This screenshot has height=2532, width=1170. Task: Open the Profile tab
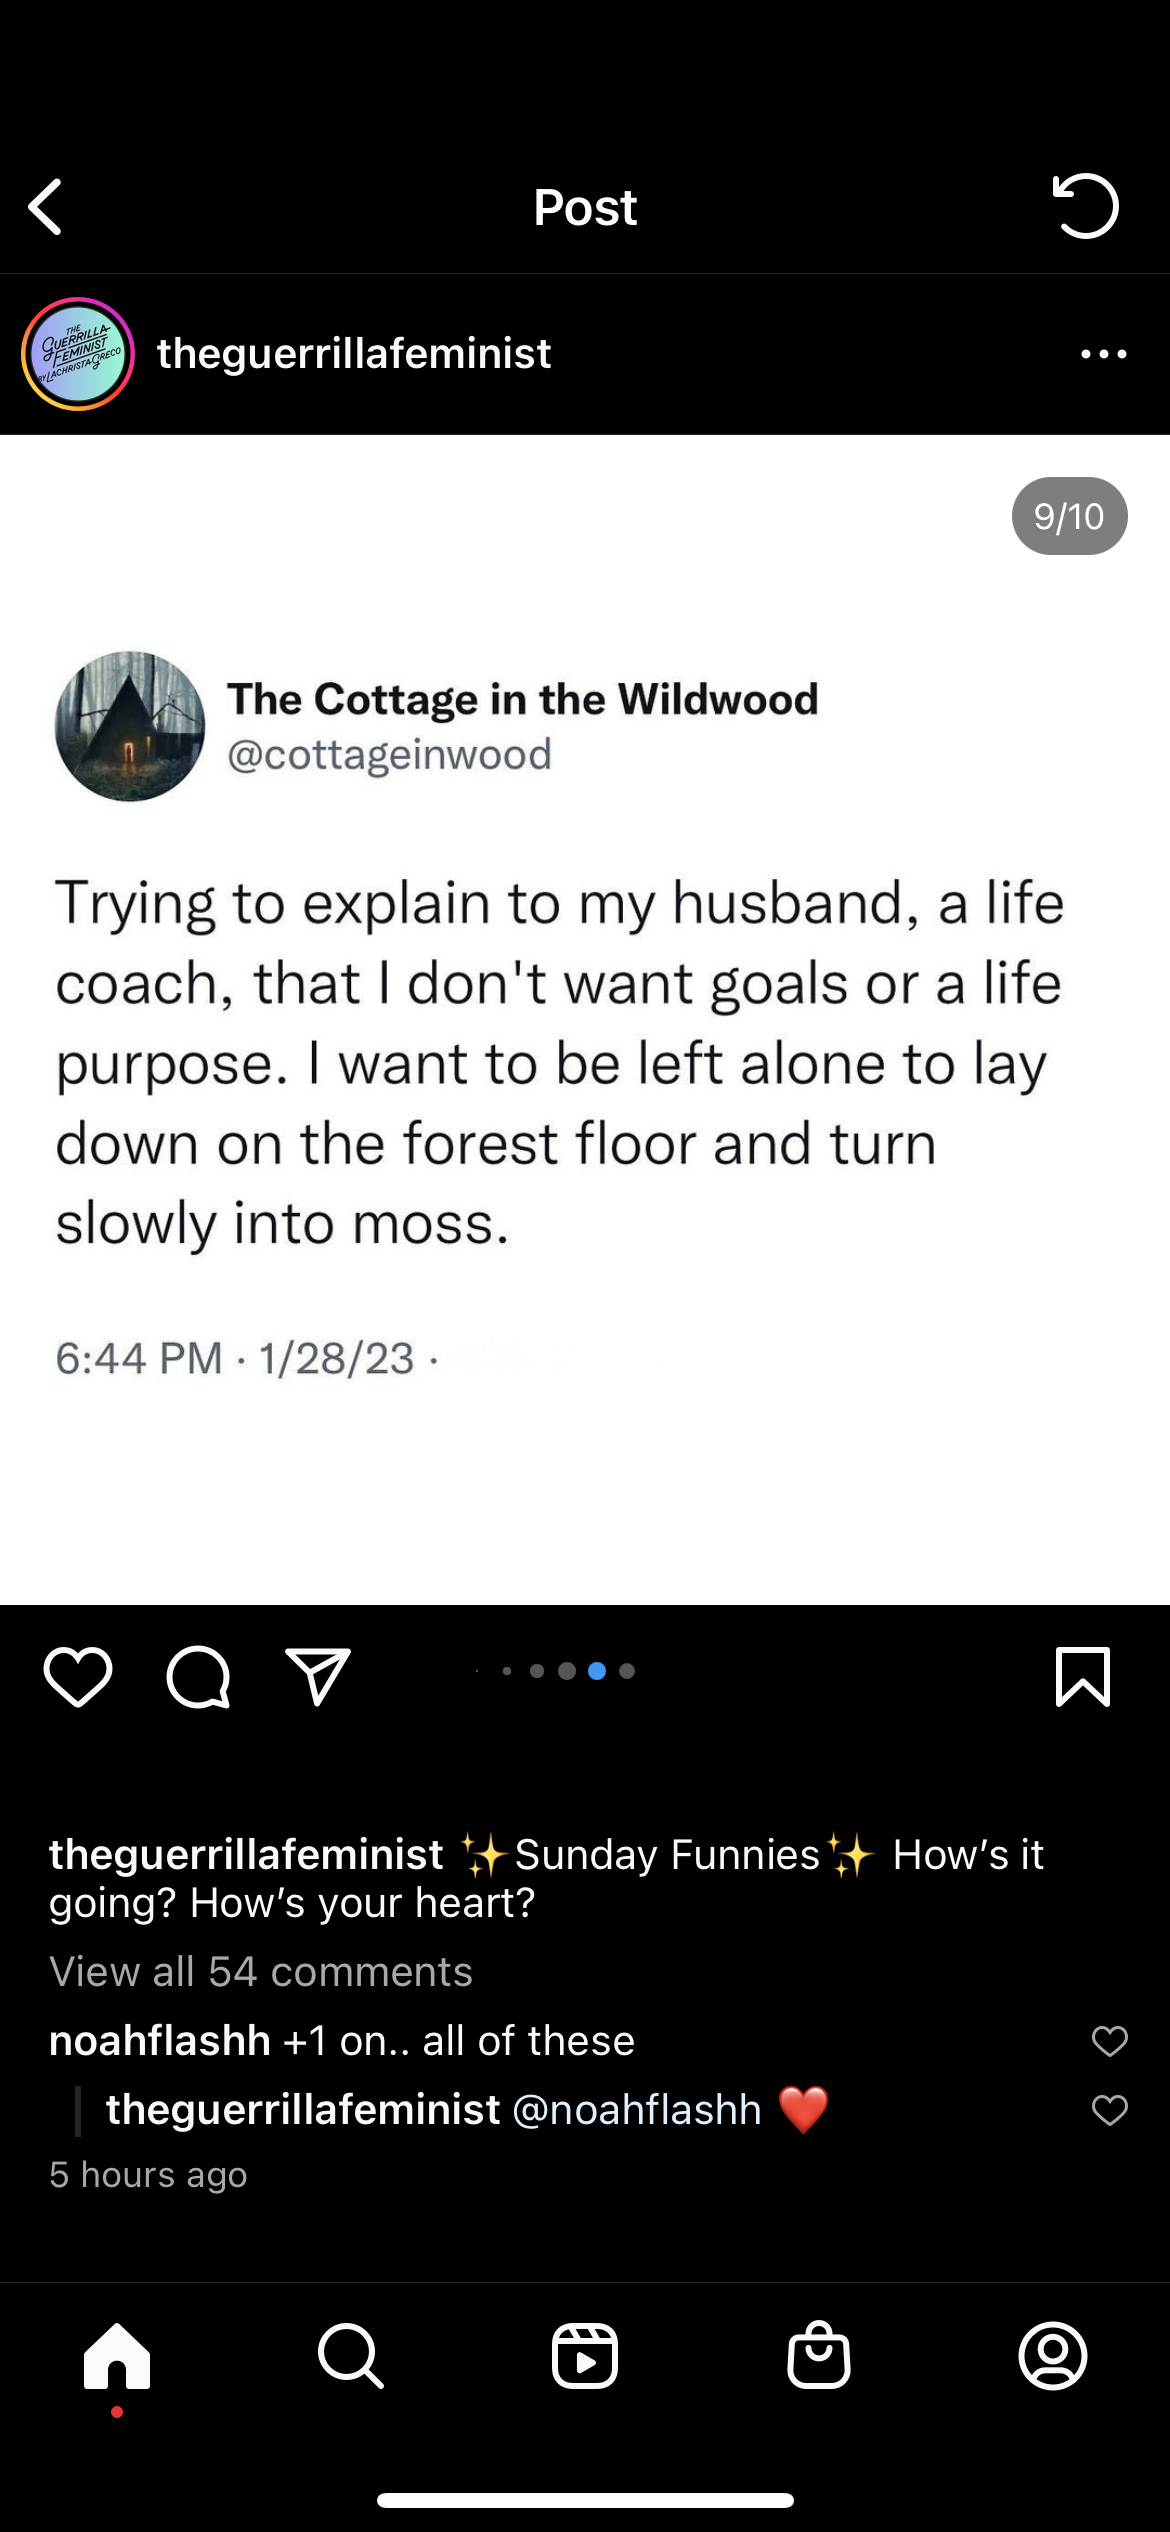[x=1053, y=2356]
